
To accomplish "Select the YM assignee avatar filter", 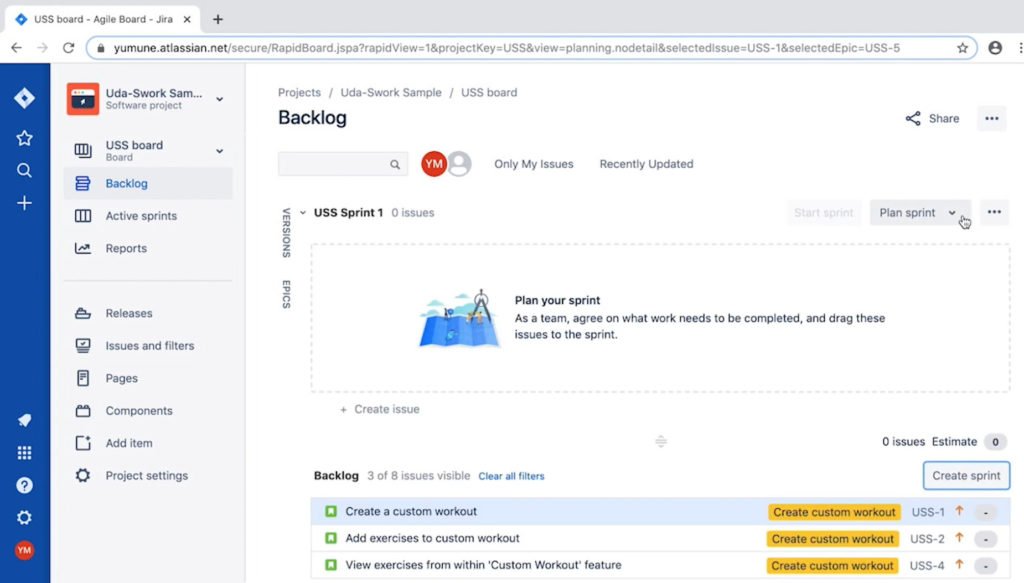I will tap(434, 164).
